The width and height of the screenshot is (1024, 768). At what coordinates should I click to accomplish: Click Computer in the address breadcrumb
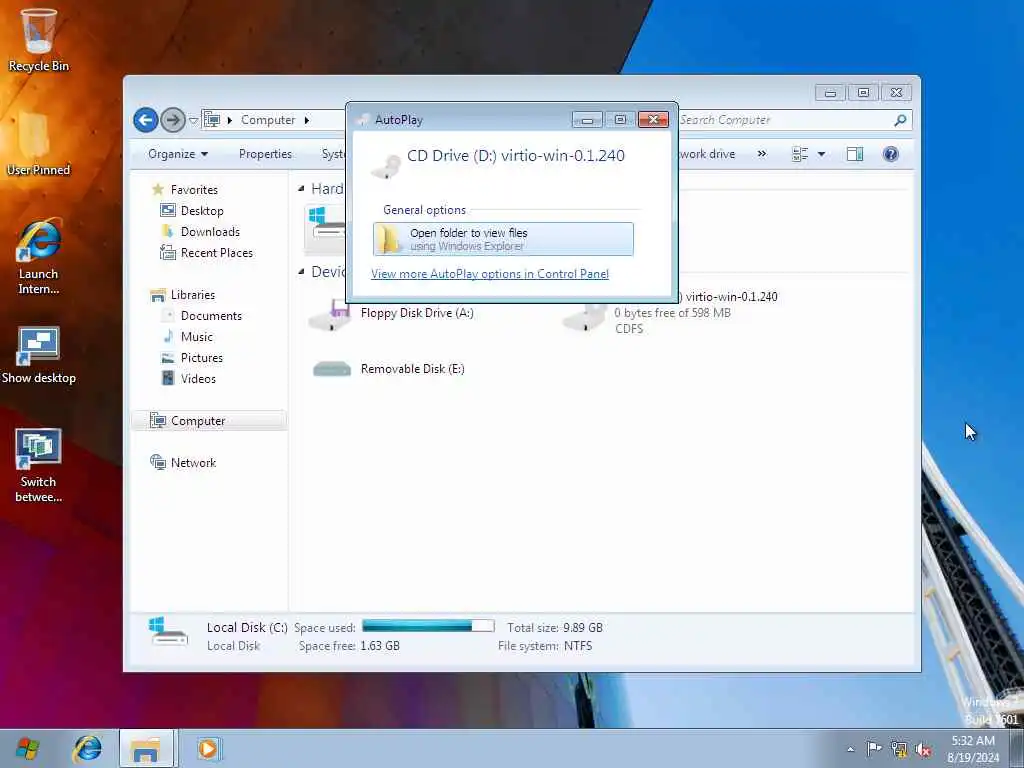(x=268, y=120)
